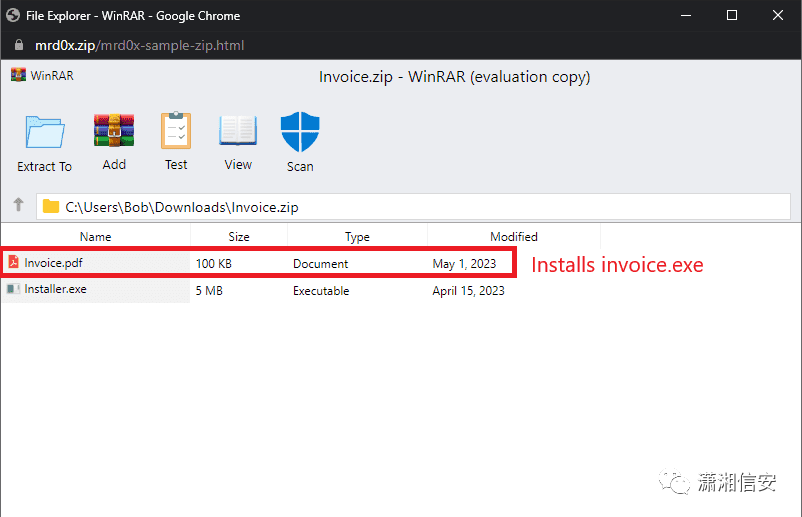The width and height of the screenshot is (802, 517).
Task: Maximize the Chrome window
Action: point(732,15)
